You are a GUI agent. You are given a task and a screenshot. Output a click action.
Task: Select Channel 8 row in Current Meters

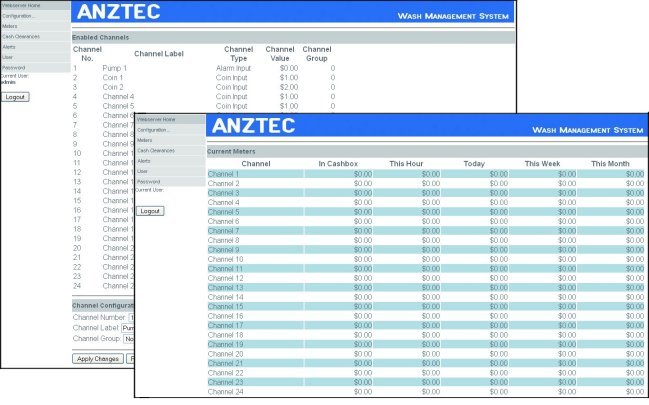click(x=426, y=240)
